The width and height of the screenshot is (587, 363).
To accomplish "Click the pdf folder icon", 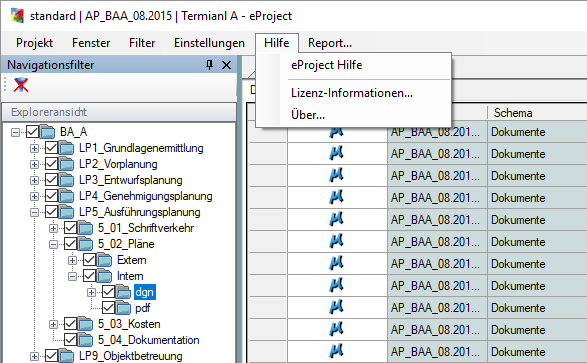I will 124,308.
